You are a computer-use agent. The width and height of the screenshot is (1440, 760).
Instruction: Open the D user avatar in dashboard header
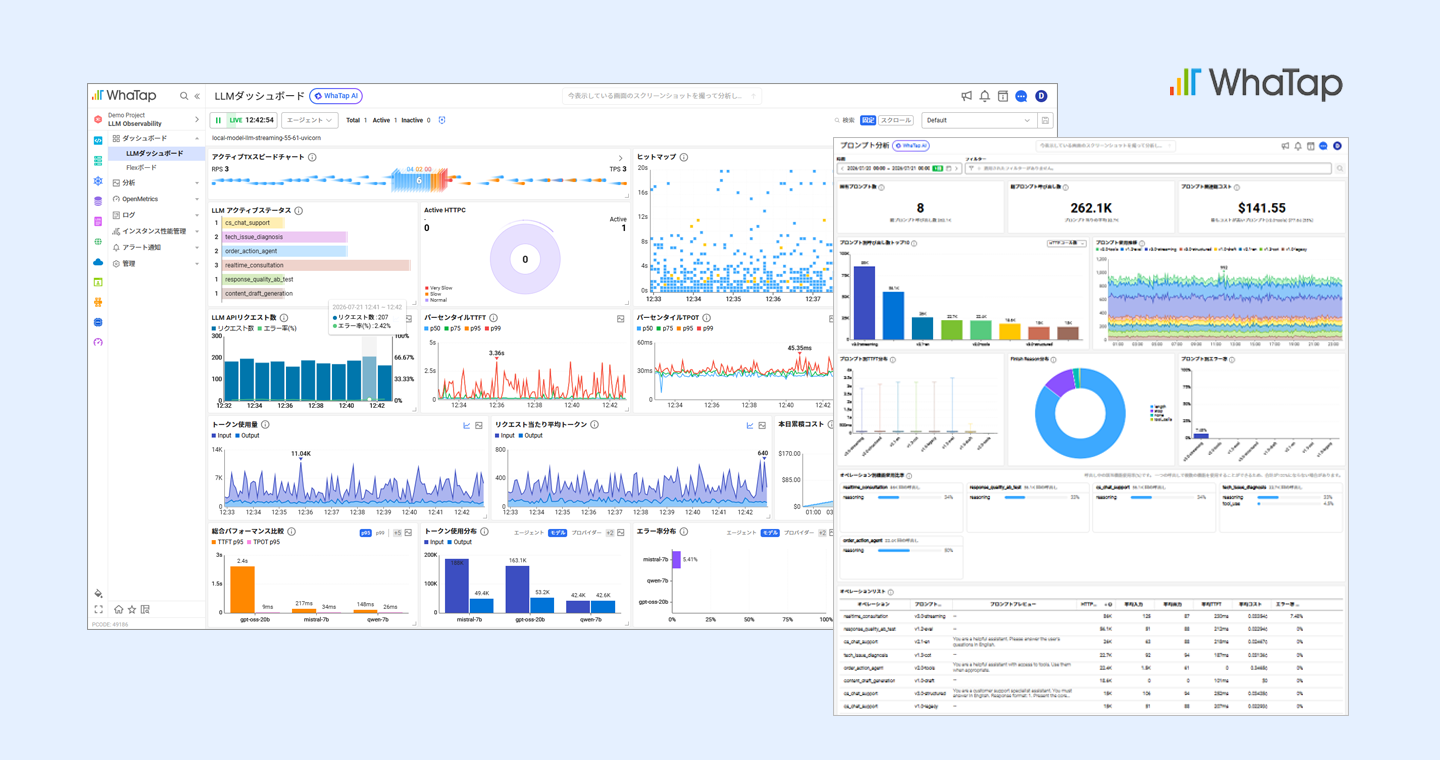pyautogui.click(x=1041, y=96)
